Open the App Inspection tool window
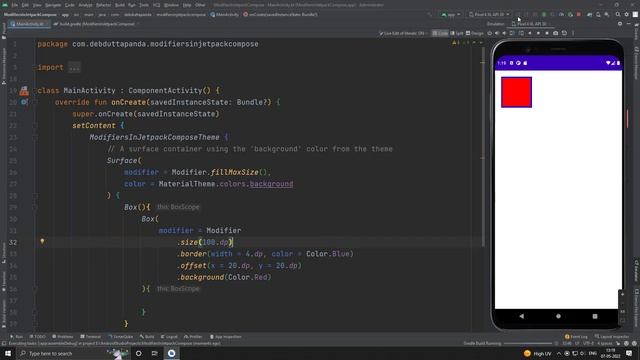This screenshot has height=360, width=640. pos(225,337)
